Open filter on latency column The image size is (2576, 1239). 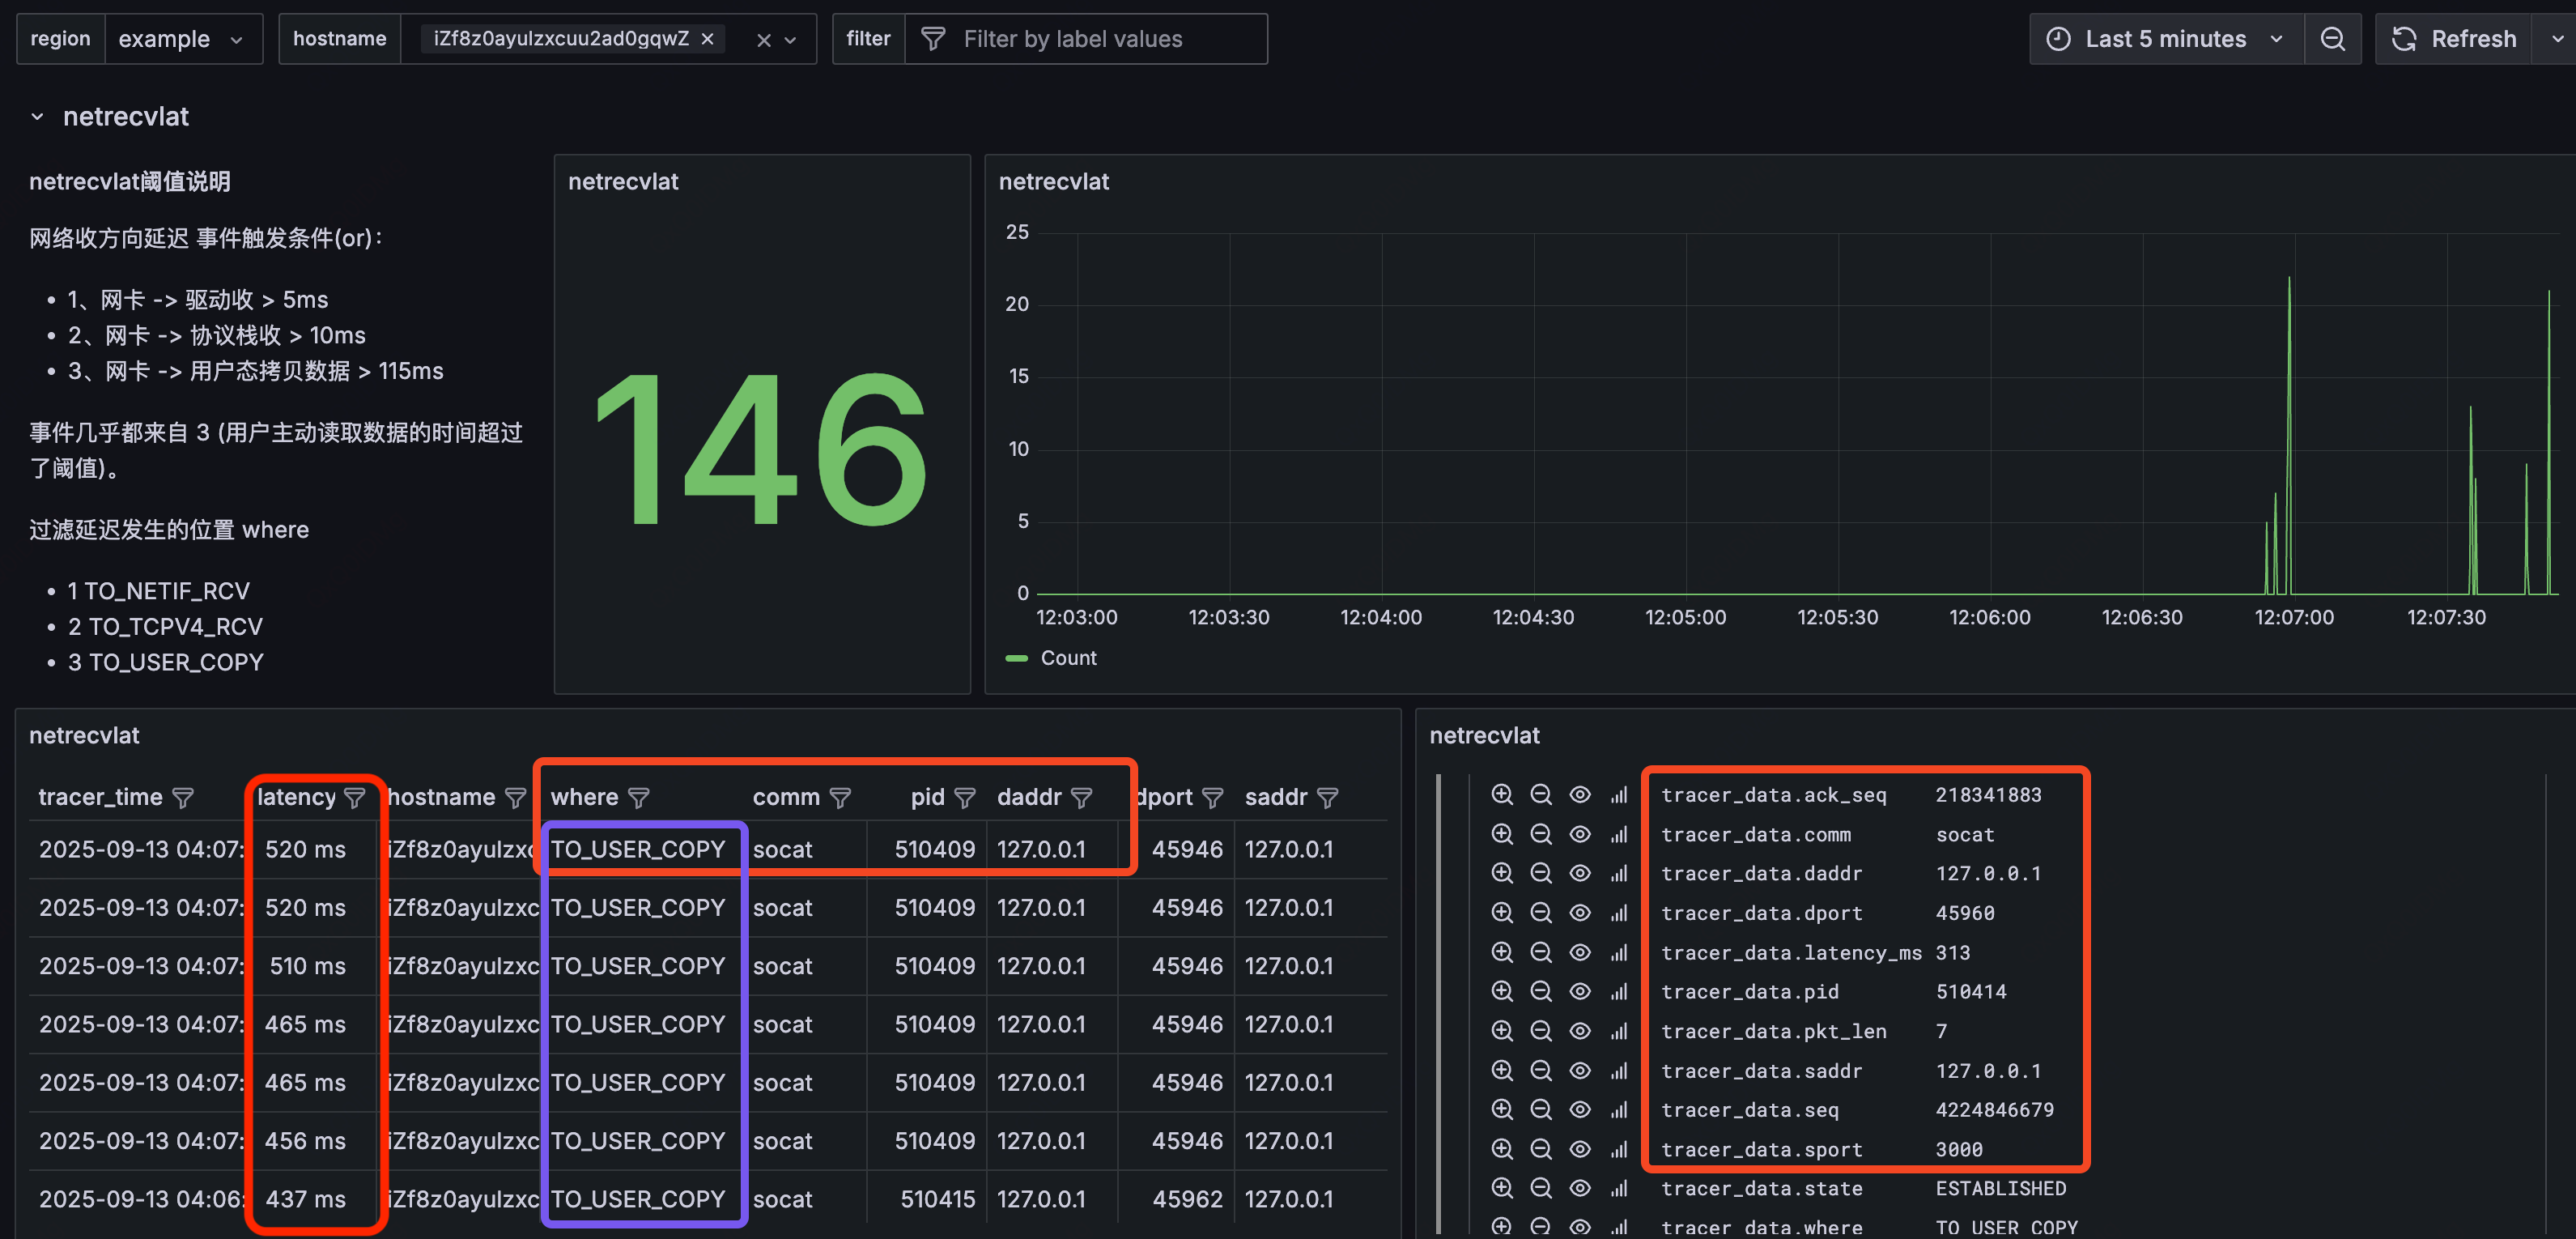click(x=355, y=798)
